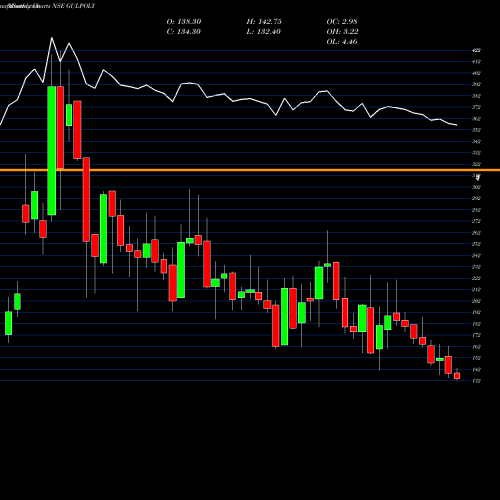
Task: Click the NSE GULPOLY chart title
Action: tap(74, 6)
